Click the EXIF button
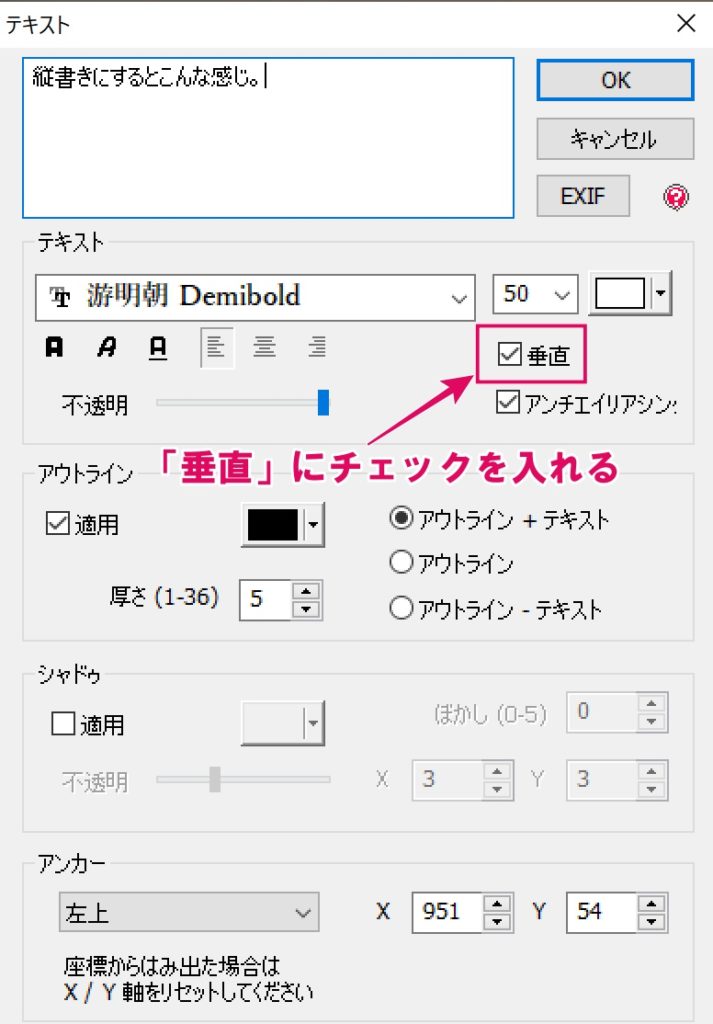The image size is (713, 1024). tap(583, 196)
